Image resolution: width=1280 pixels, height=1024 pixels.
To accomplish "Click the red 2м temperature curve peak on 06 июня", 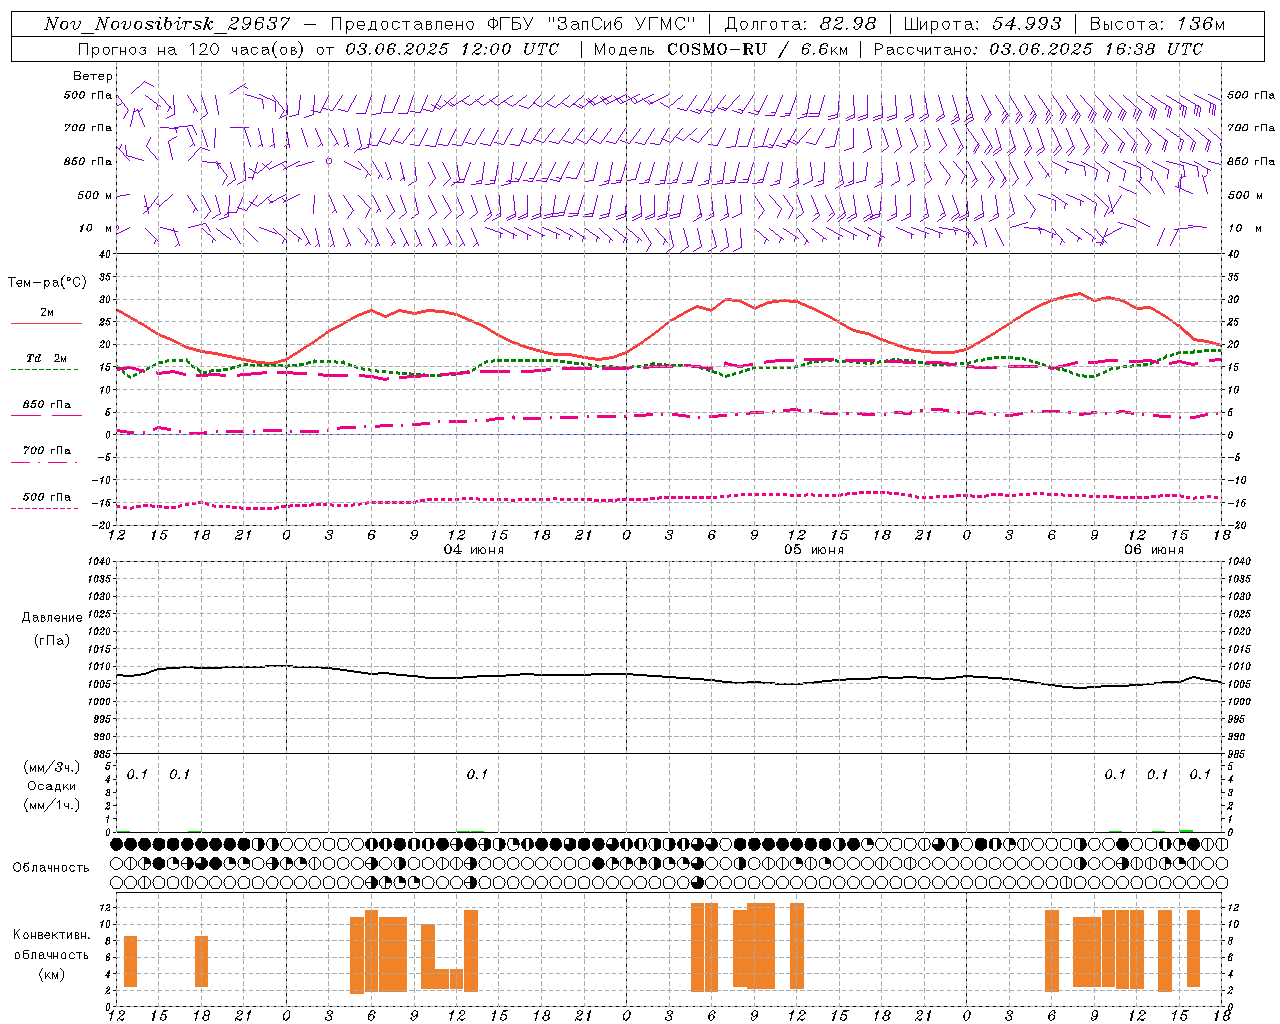I will click(x=1079, y=293).
